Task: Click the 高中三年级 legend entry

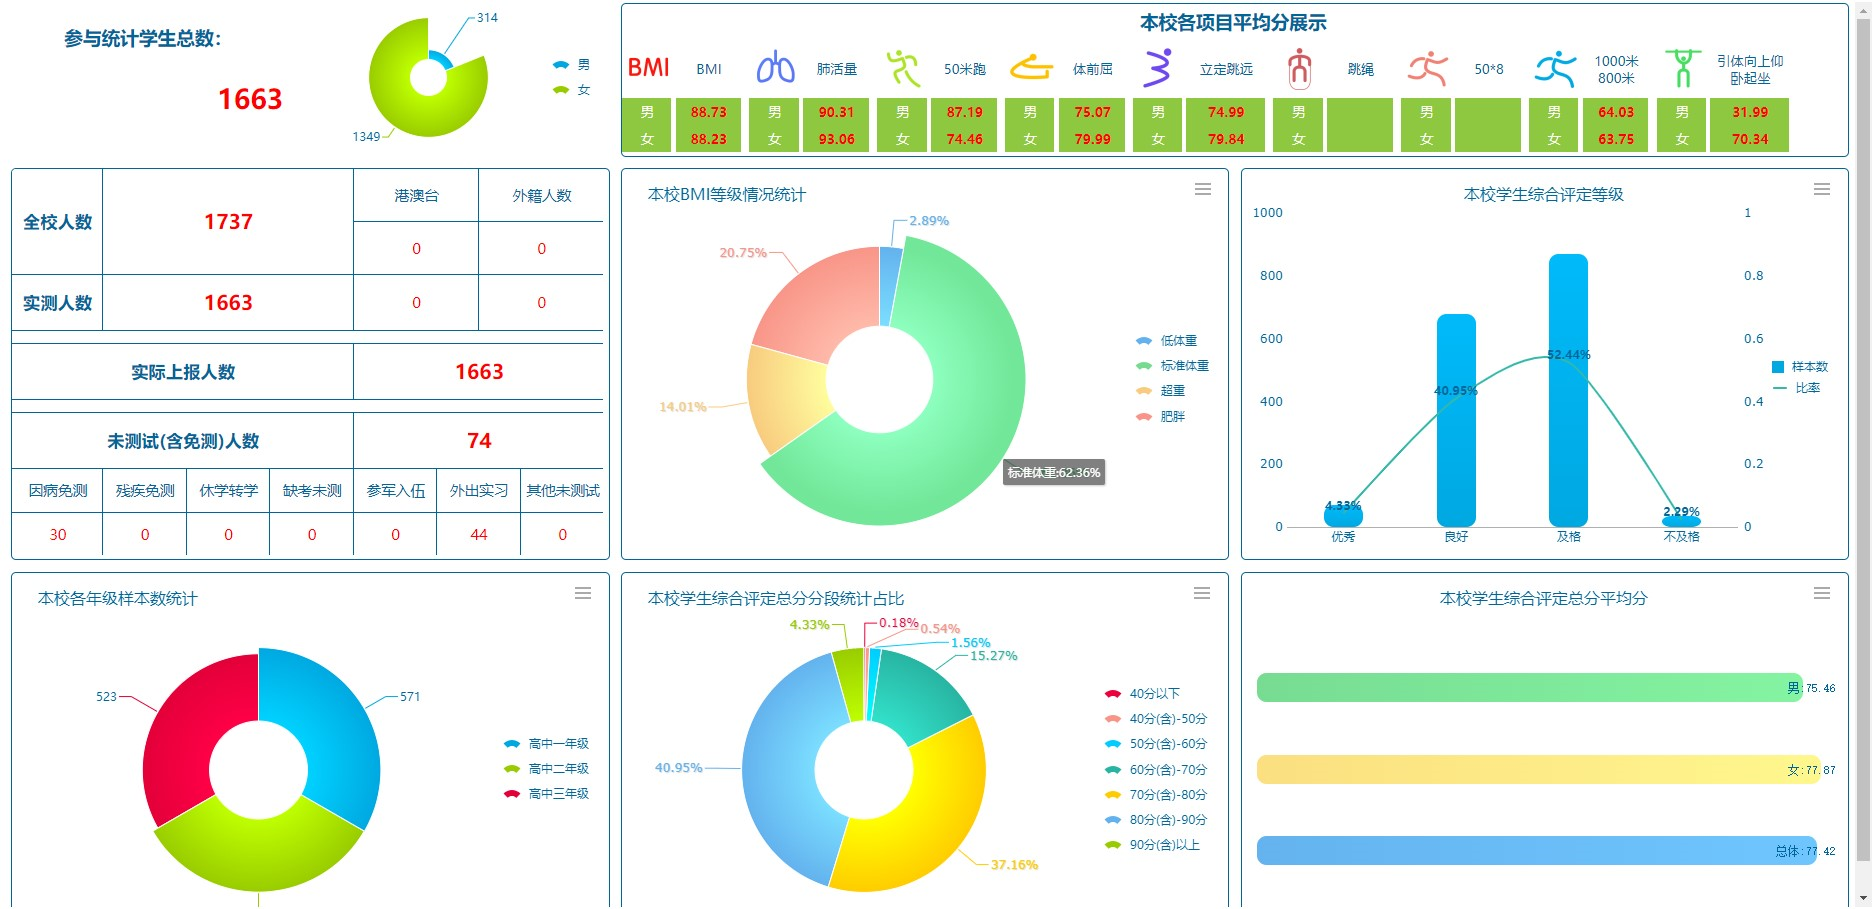Action: 547,794
